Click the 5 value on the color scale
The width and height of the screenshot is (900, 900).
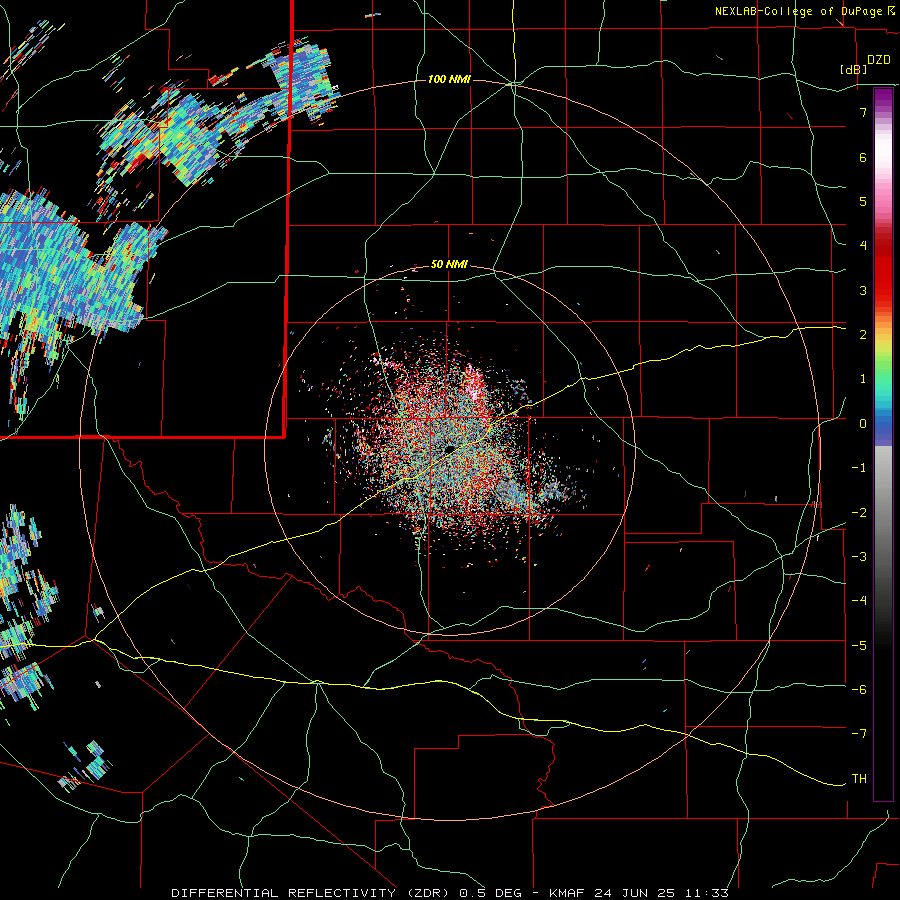coord(863,201)
